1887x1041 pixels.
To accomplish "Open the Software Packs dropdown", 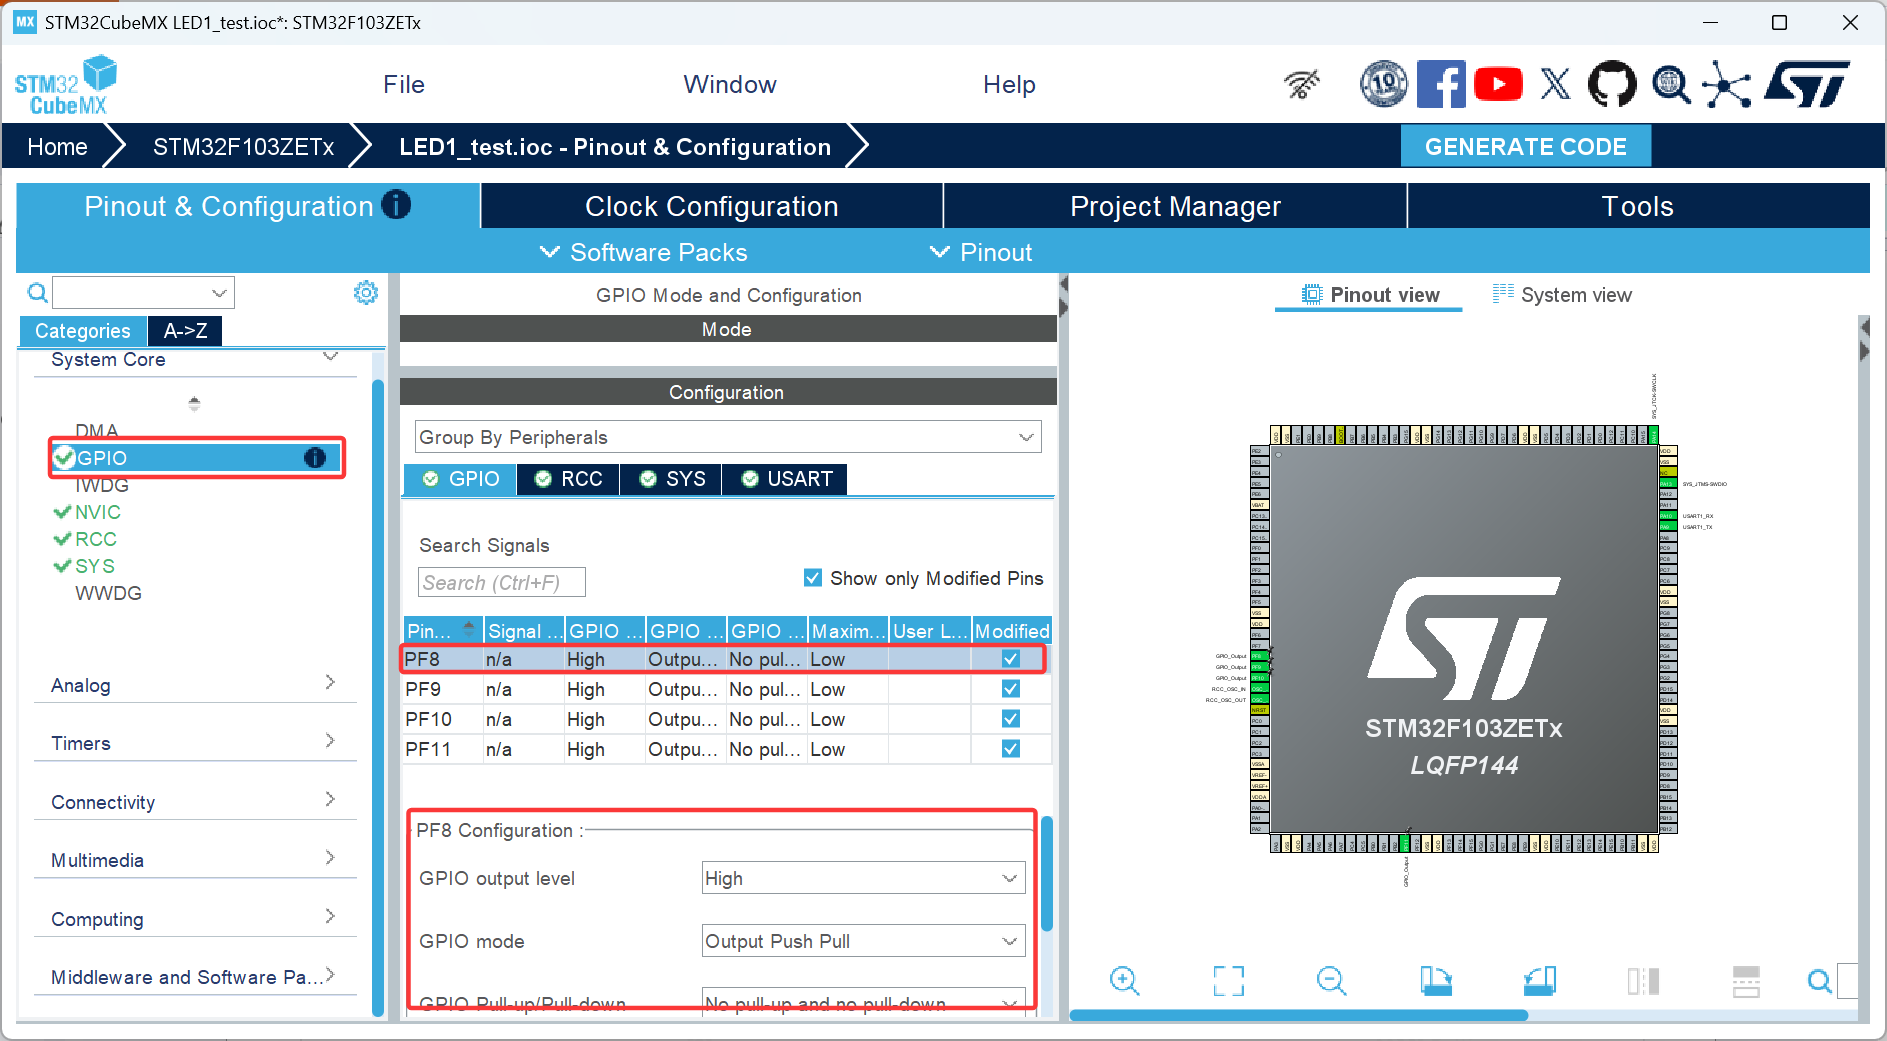I will click(644, 252).
